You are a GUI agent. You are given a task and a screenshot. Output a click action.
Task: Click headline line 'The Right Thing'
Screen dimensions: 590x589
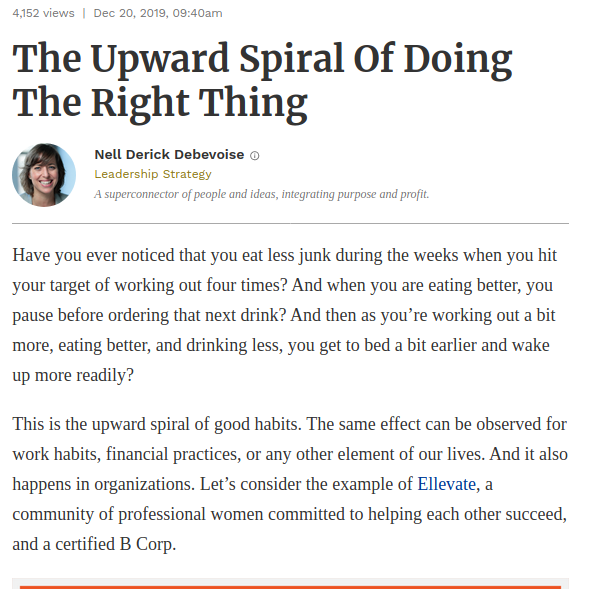160,103
